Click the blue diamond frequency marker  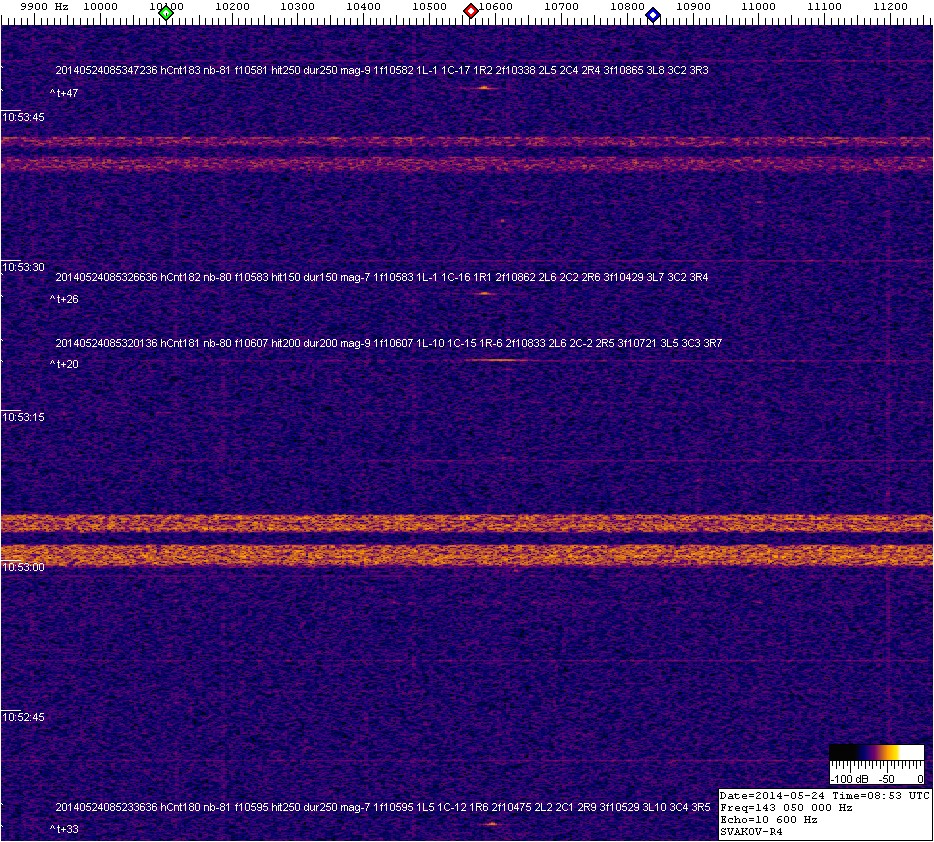[653, 14]
